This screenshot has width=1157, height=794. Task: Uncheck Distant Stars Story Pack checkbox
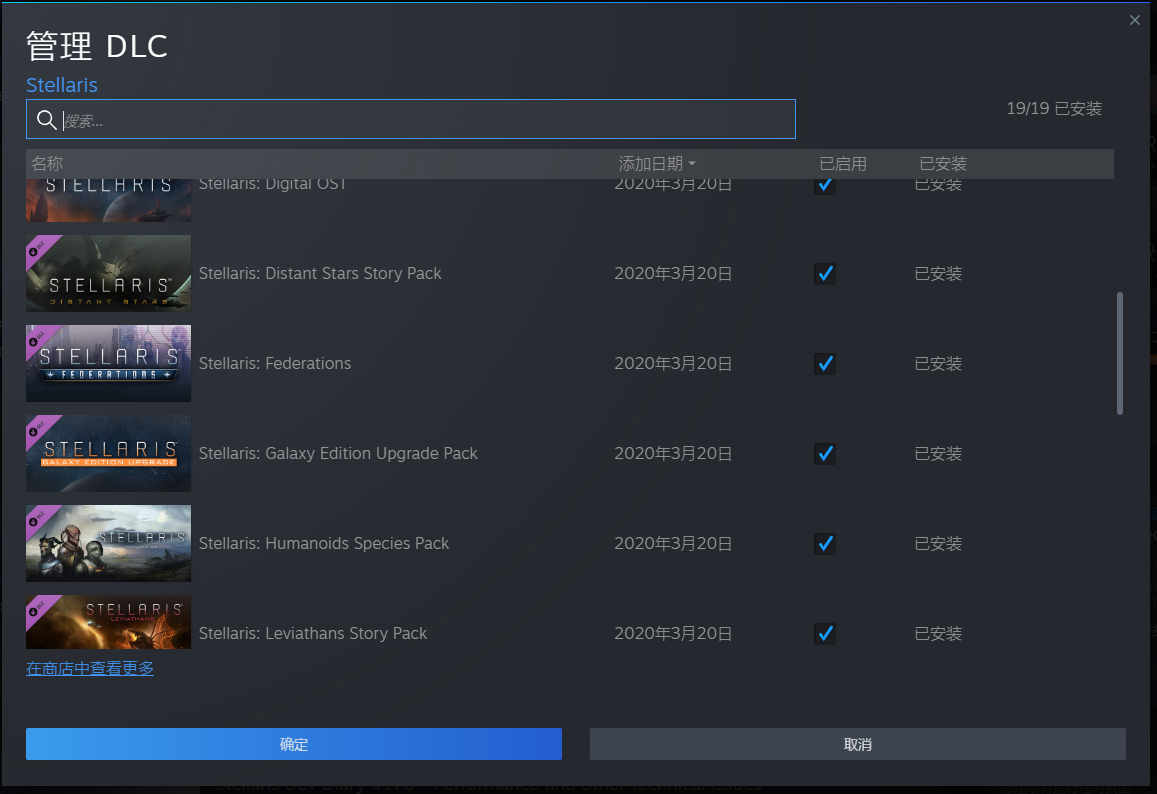(825, 274)
